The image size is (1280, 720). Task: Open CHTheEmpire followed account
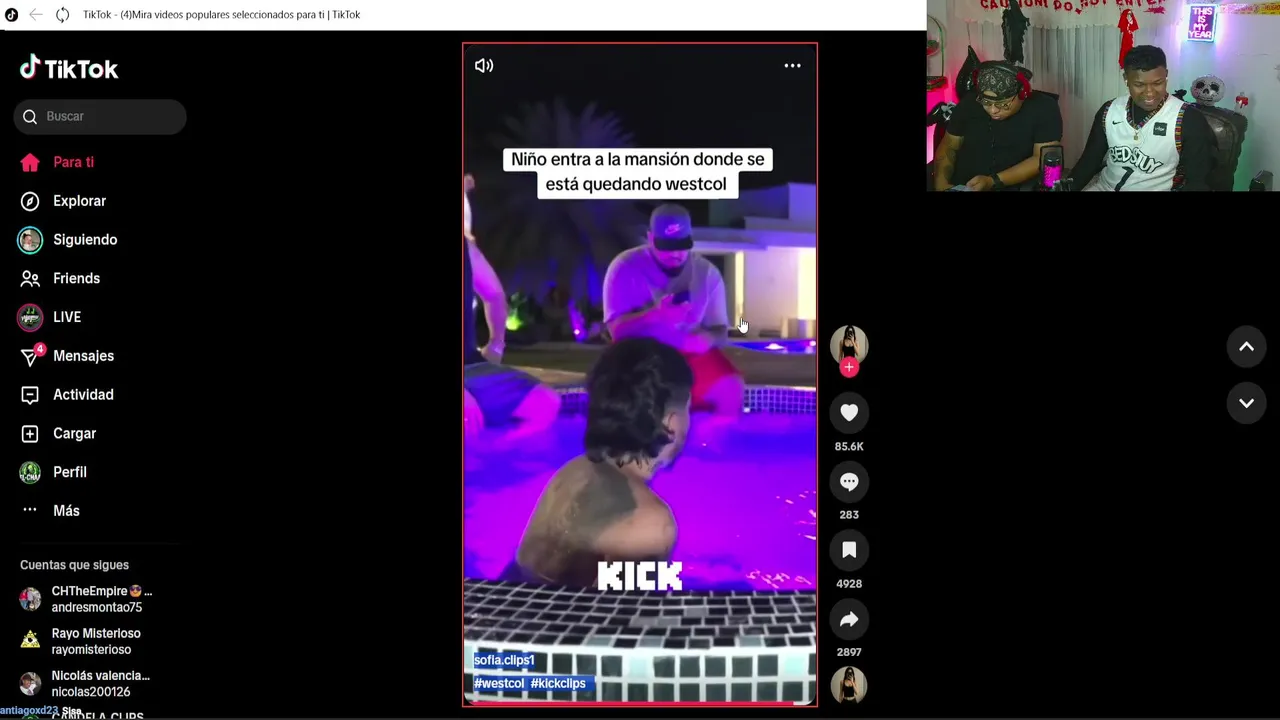(100, 599)
